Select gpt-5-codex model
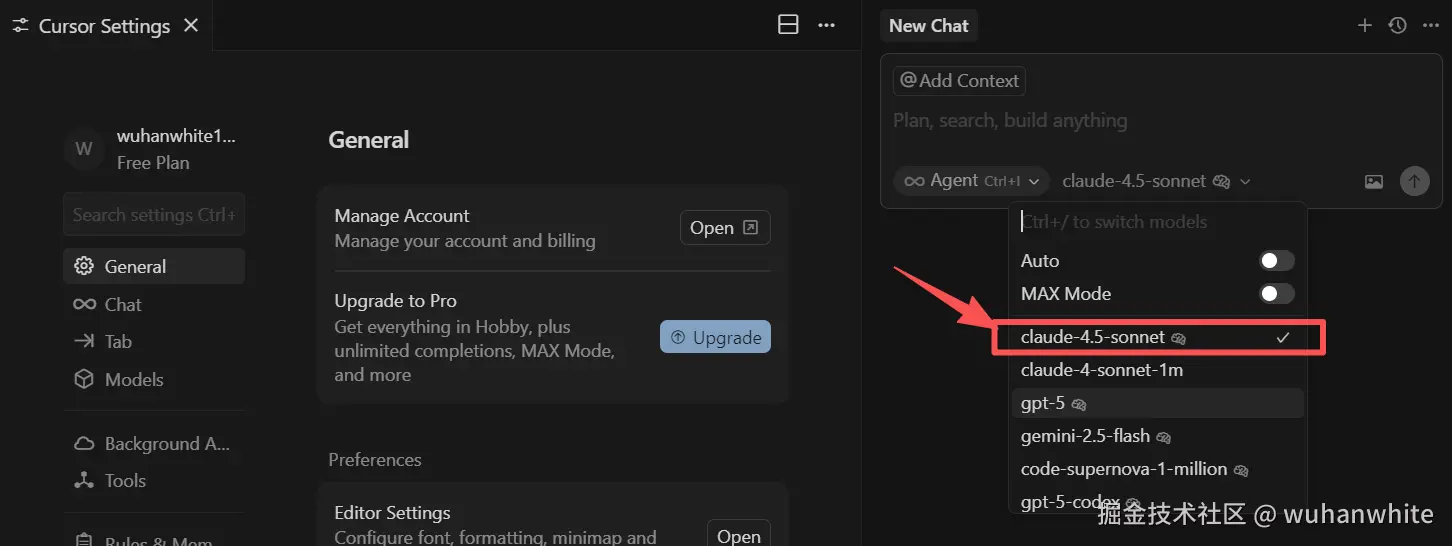Screen dimensions: 1452x546 (x=1157, y=502)
